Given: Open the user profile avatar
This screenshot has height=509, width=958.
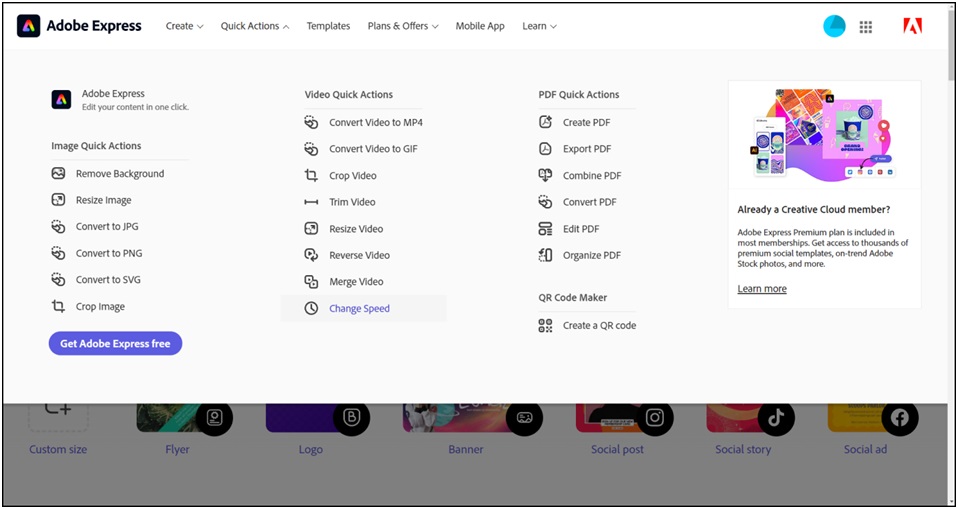Looking at the screenshot, I should pos(834,26).
